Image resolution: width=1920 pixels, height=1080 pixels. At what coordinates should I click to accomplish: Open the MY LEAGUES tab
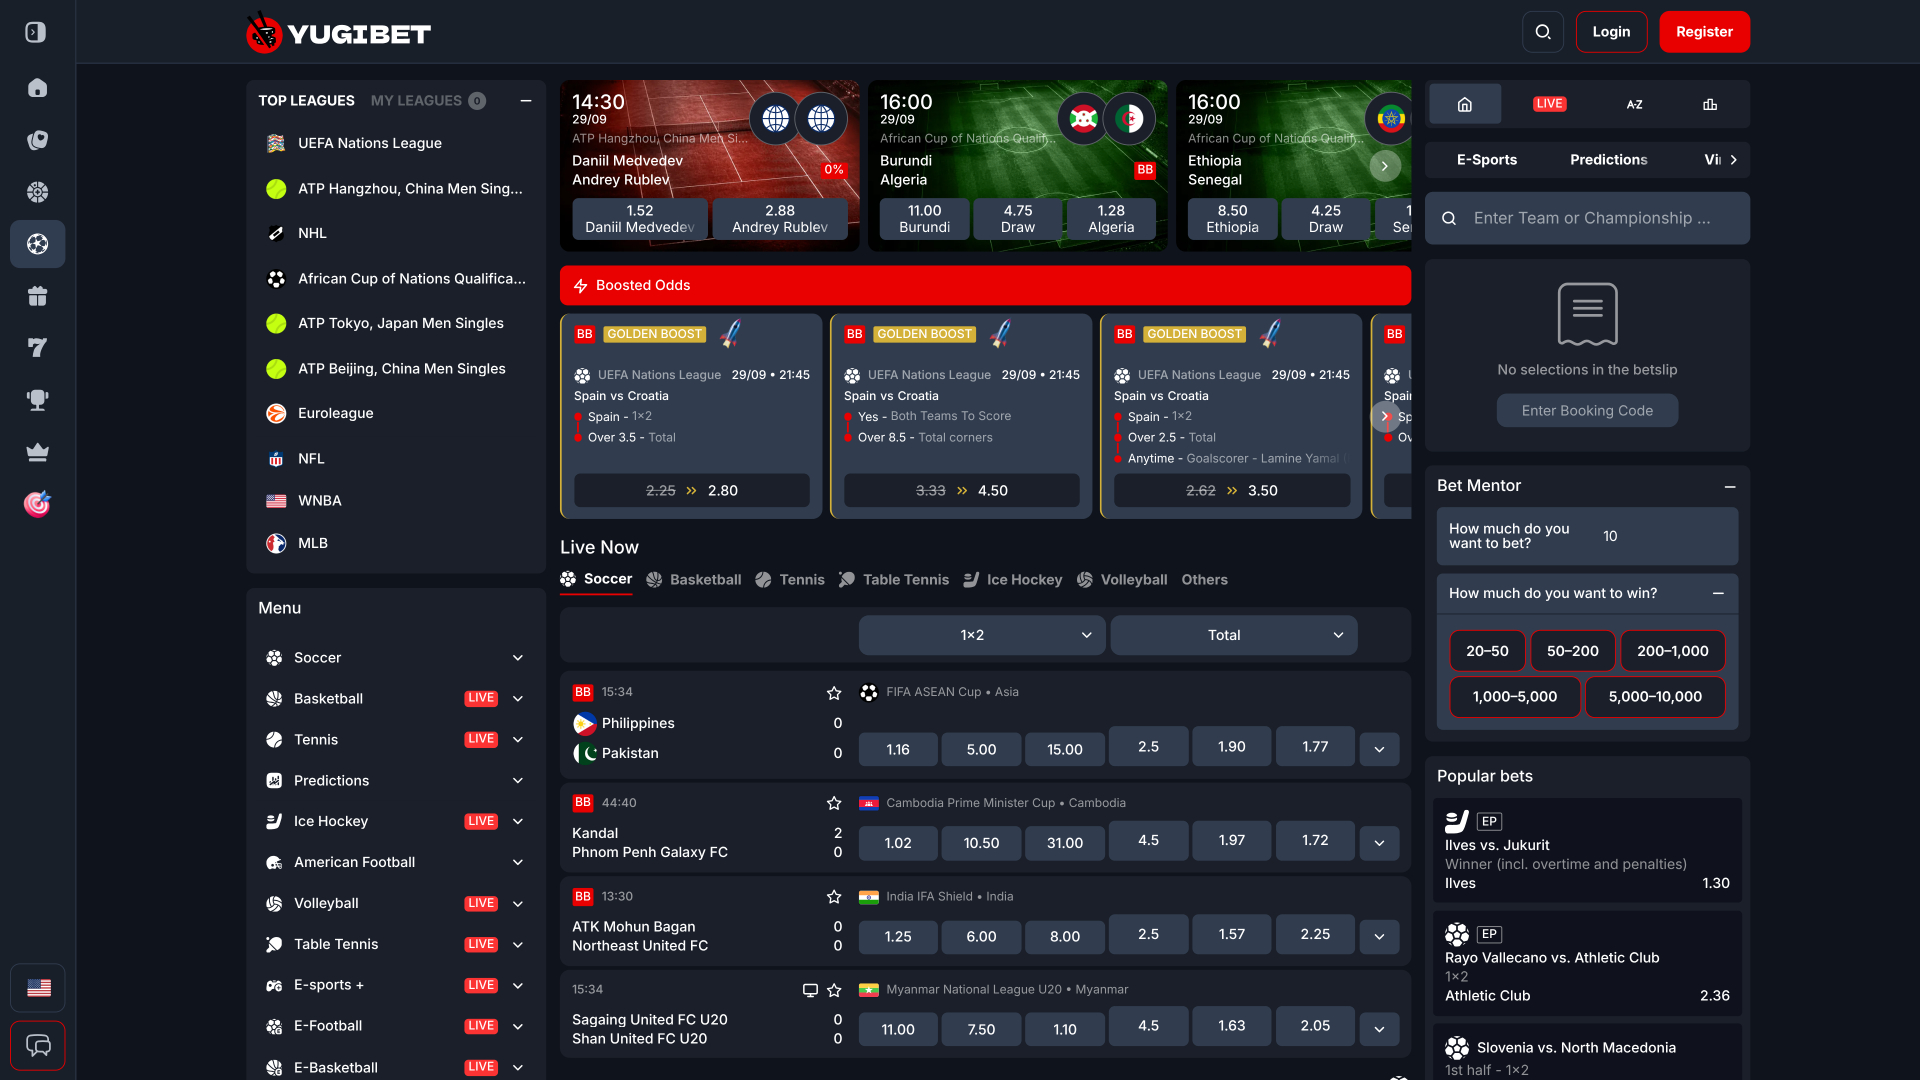pos(427,101)
